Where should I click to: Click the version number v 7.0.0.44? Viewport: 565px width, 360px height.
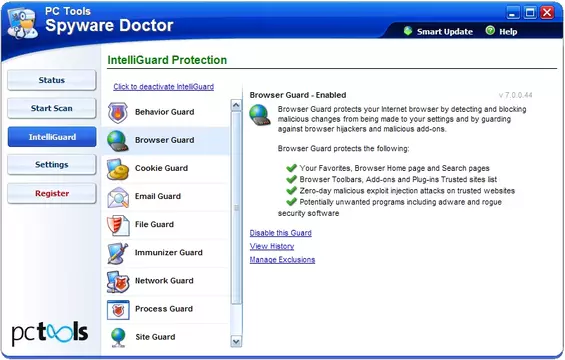click(516, 95)
